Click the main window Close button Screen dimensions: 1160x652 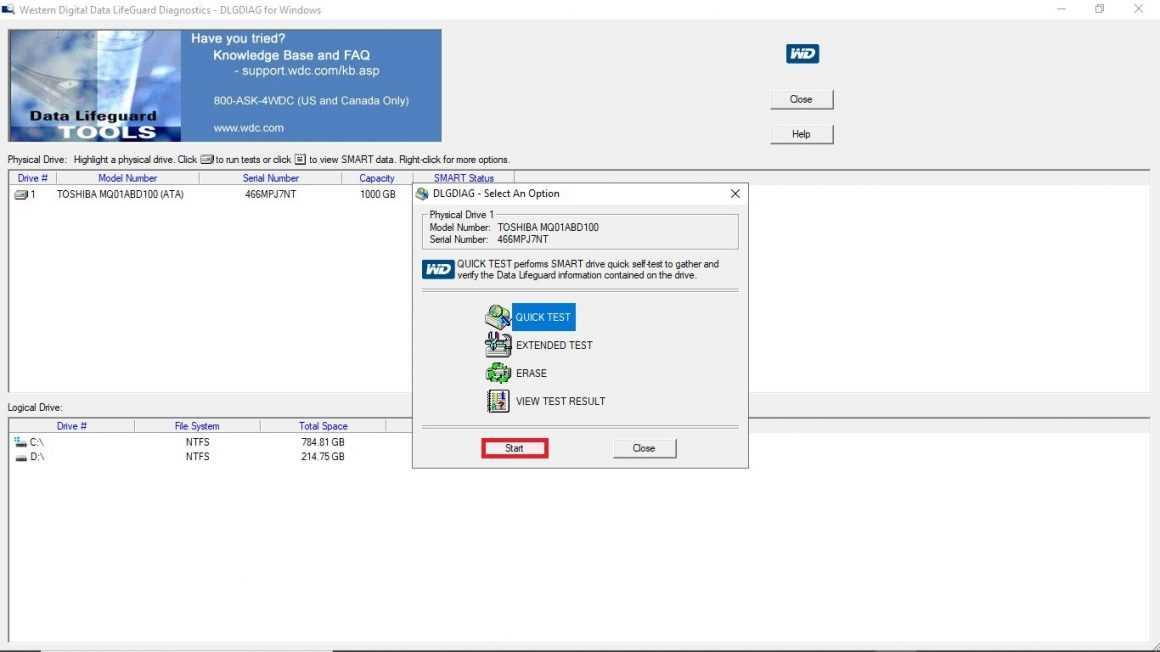pos(801,99)
